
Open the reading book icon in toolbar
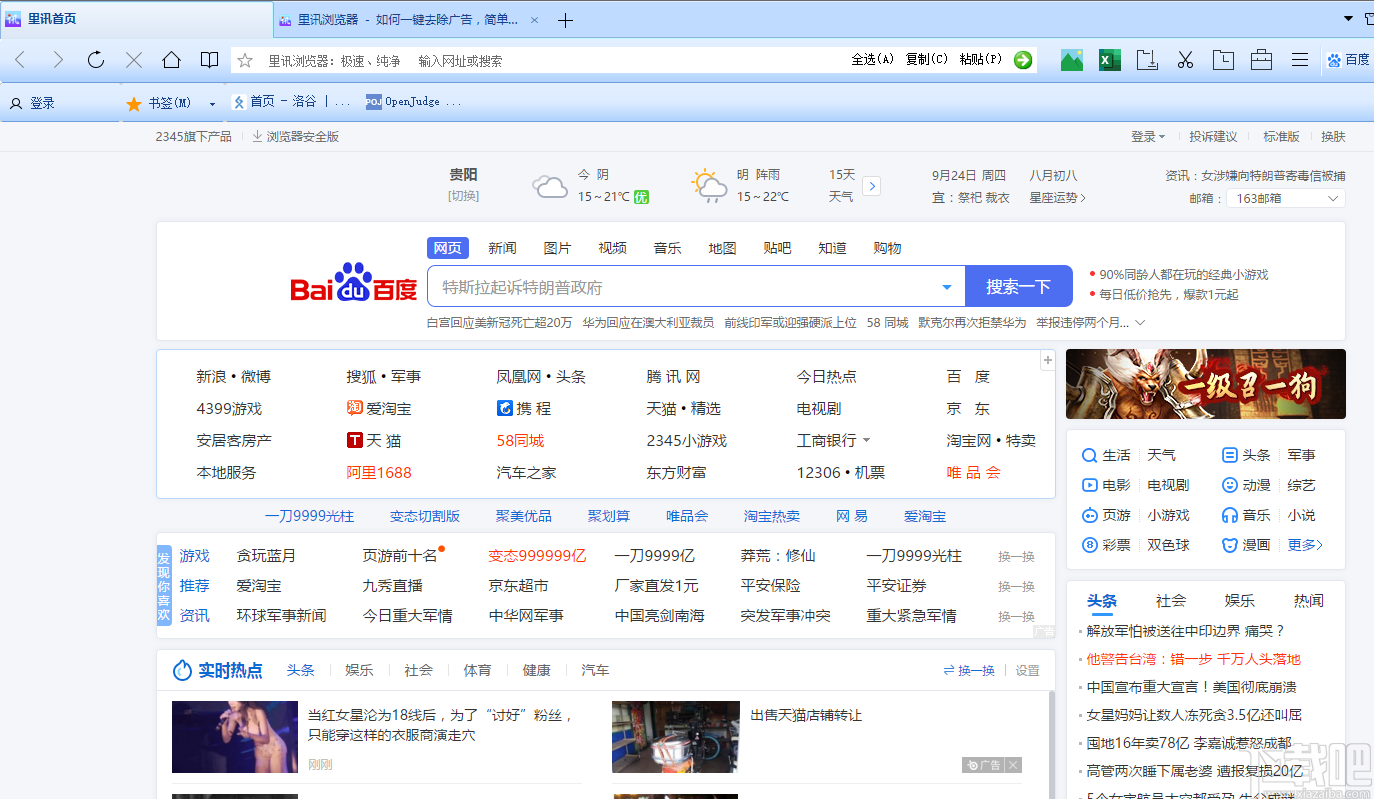pyautogui.click(x=209, y=60)
